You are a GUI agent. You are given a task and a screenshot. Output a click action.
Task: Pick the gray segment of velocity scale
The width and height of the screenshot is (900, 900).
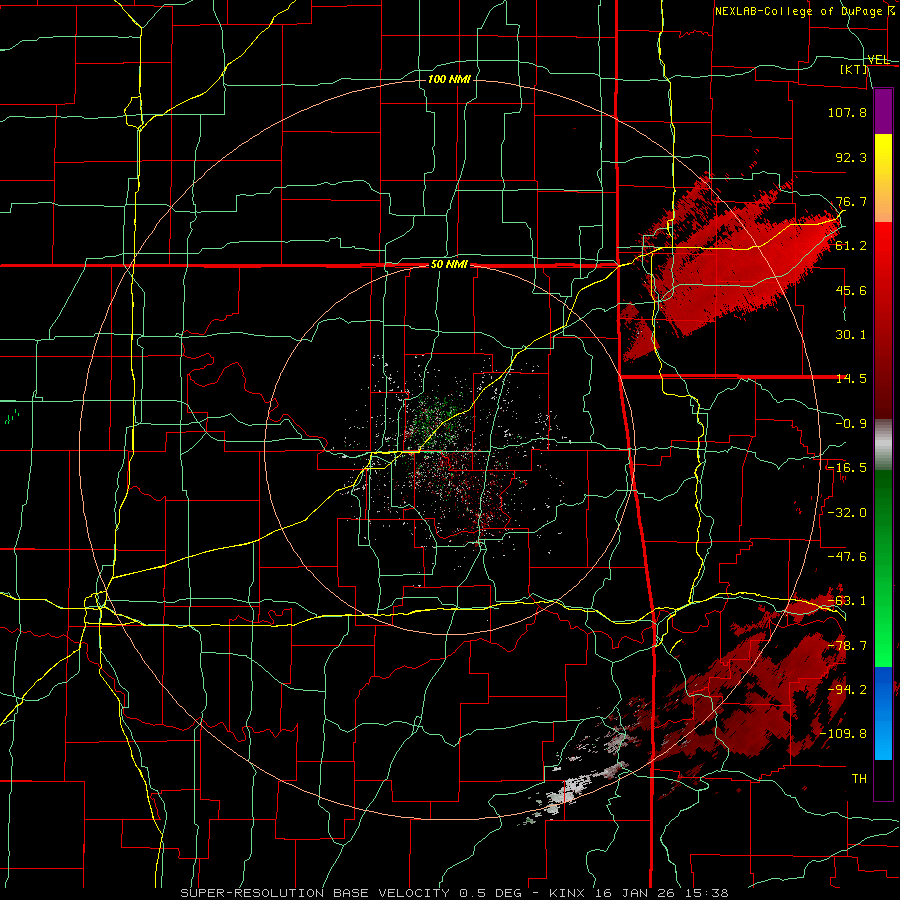pyautogui.click(x=883, y=445)
